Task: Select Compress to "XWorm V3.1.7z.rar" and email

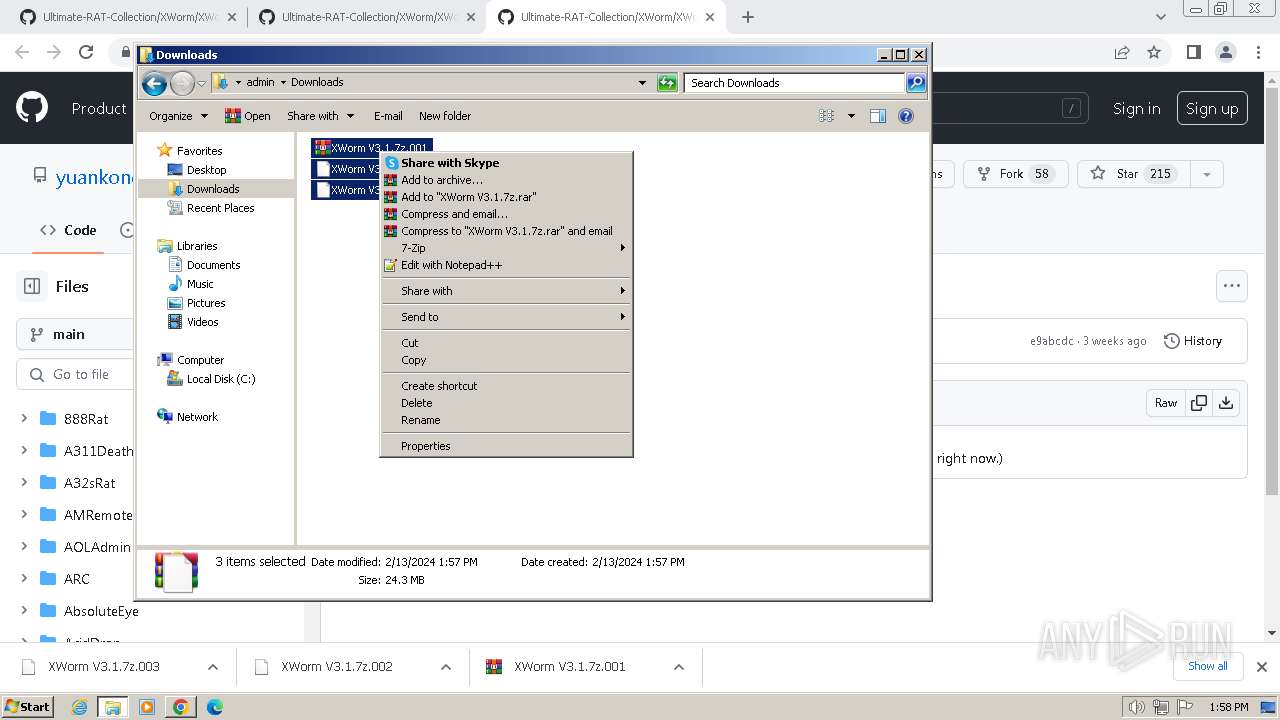Action: (506, 231)
